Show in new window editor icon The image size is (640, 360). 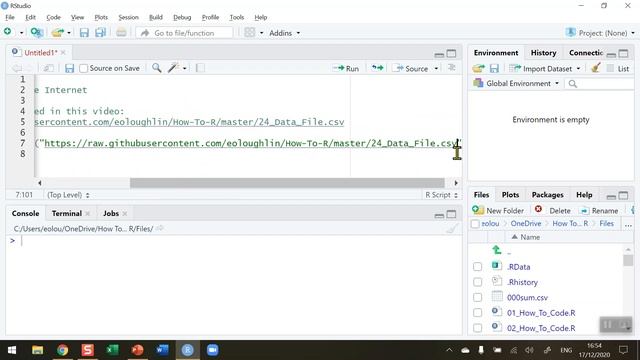click(x=48, y=68)
